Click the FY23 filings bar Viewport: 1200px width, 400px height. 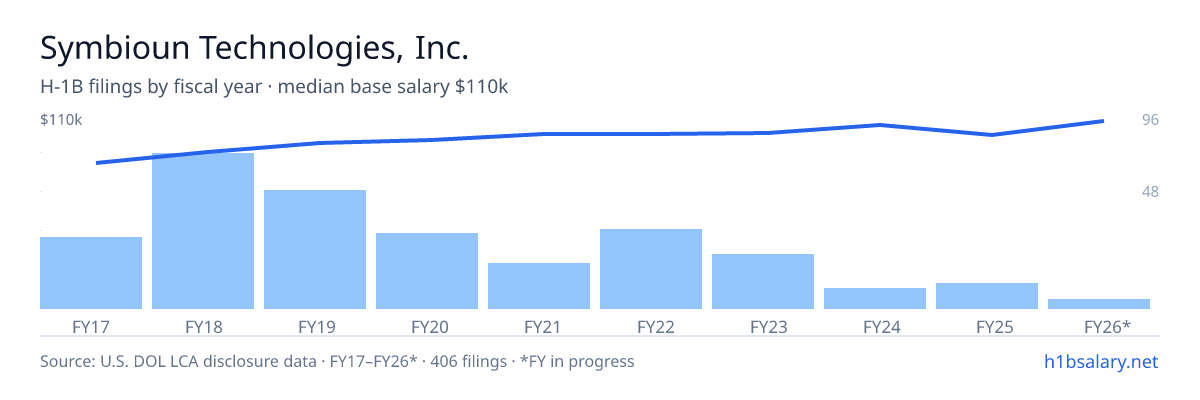pos(763,281)
